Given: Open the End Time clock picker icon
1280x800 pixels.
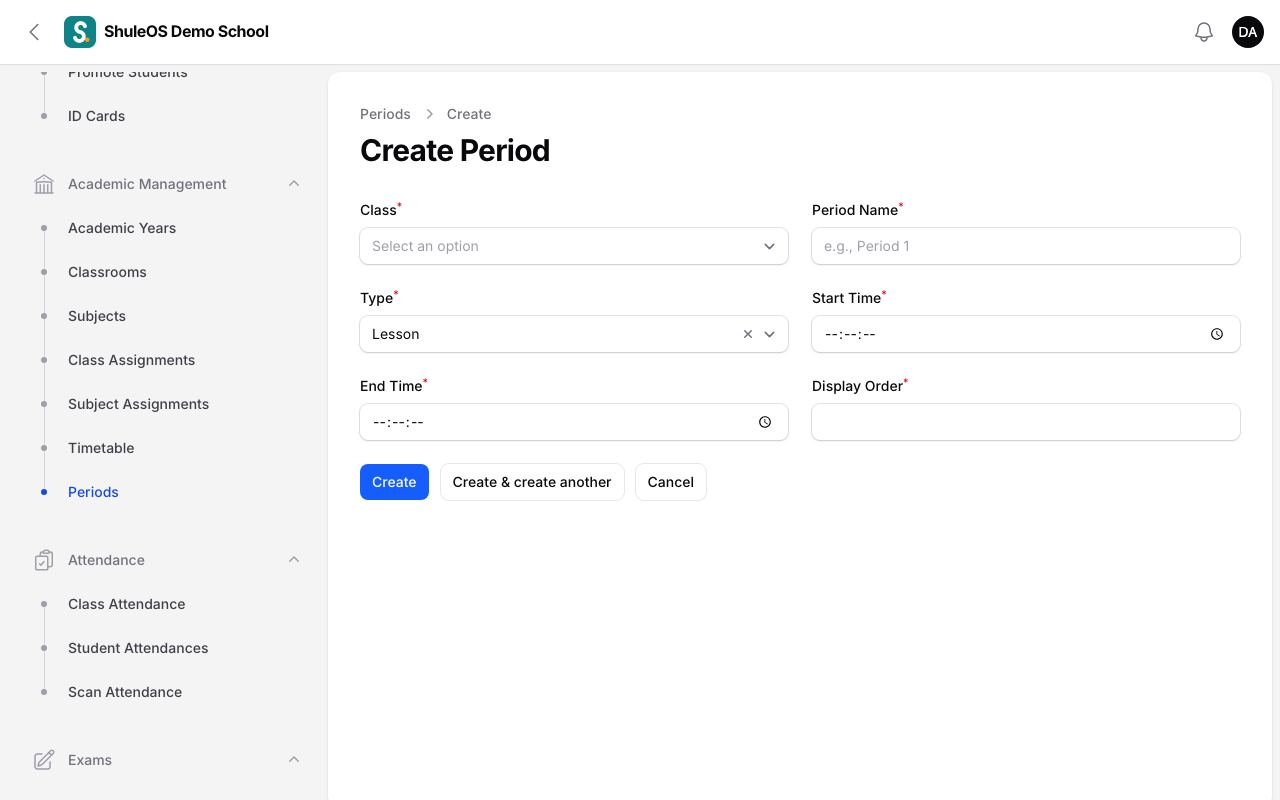Looking at the screenshot, I should 765,422.
